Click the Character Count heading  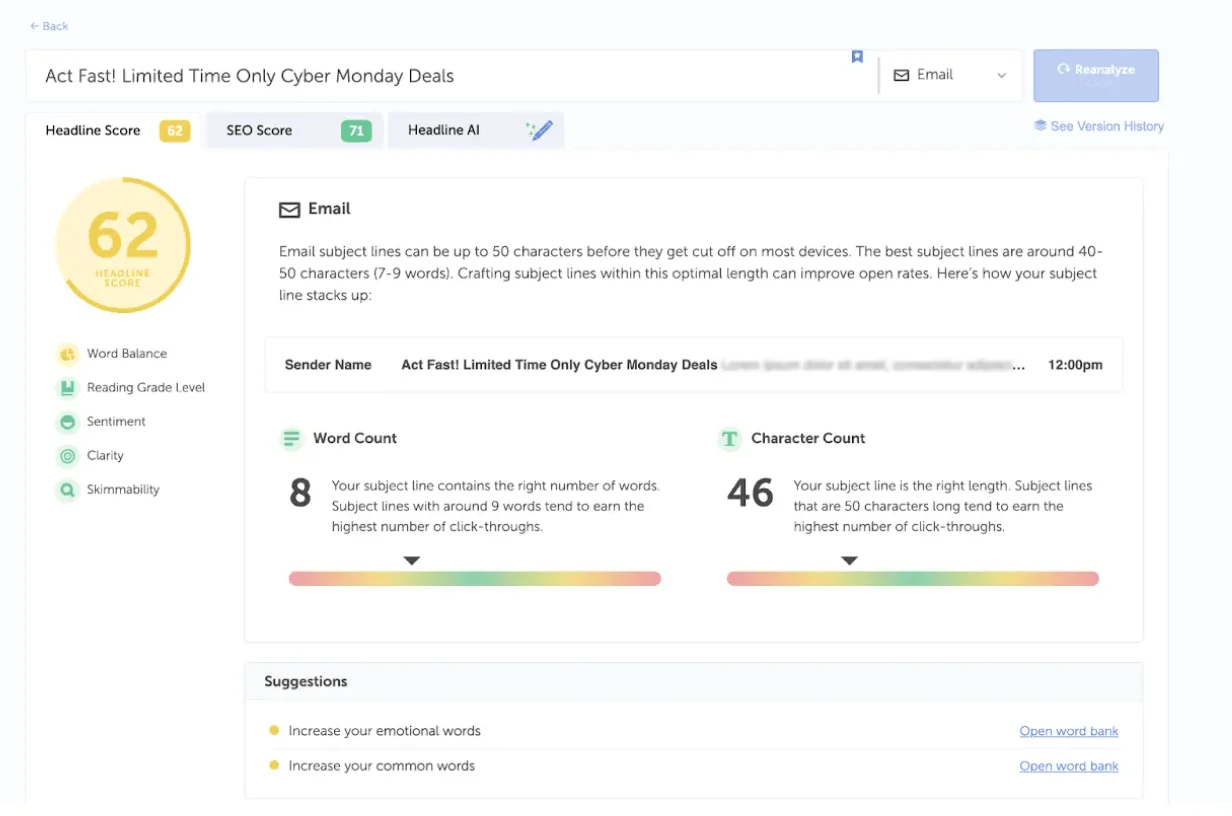808,438
